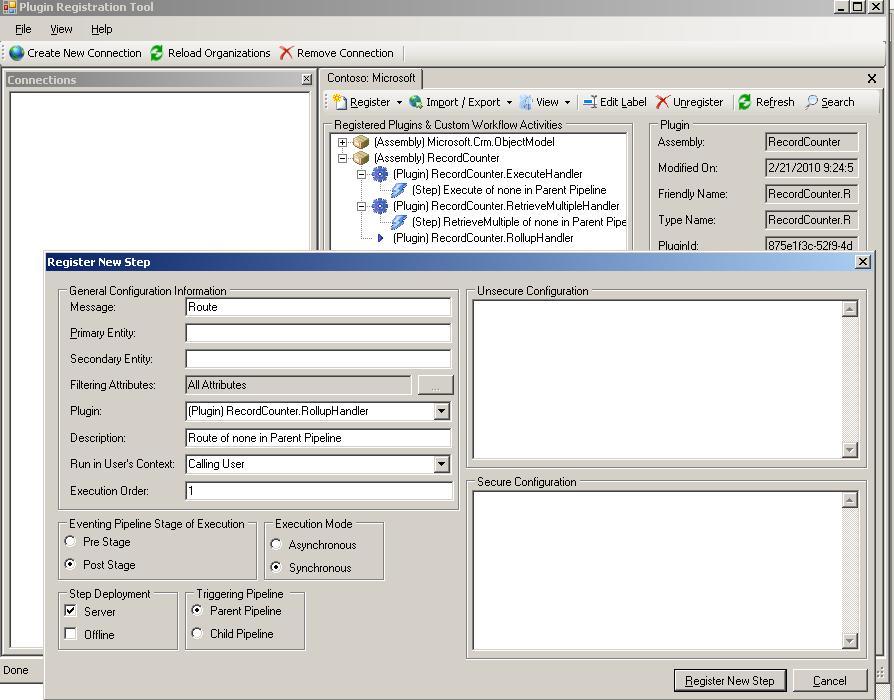Open the Import / Export dropdown arrow
The height and width of the screenshot is (700, 894).
click(509, 103)
